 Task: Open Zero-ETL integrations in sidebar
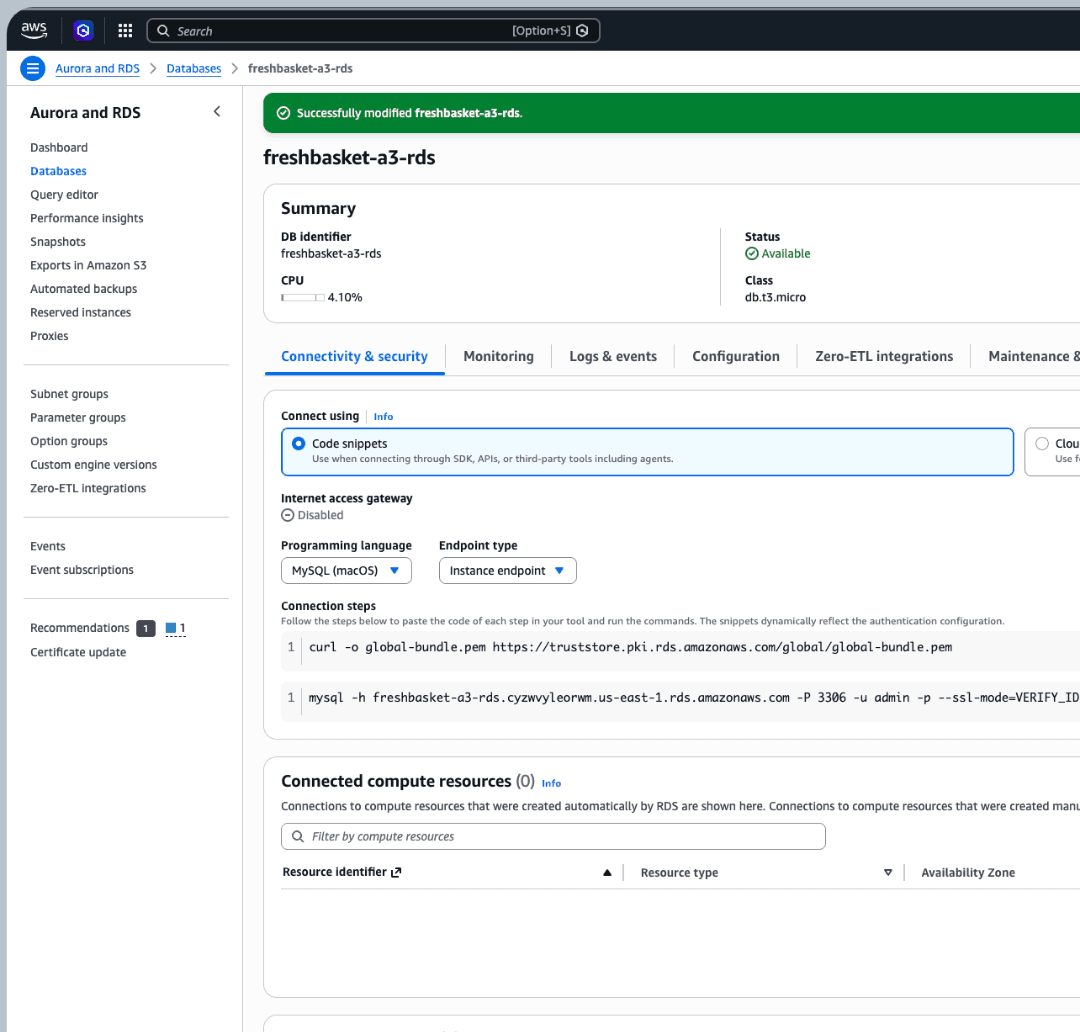(x=88, y=488)
